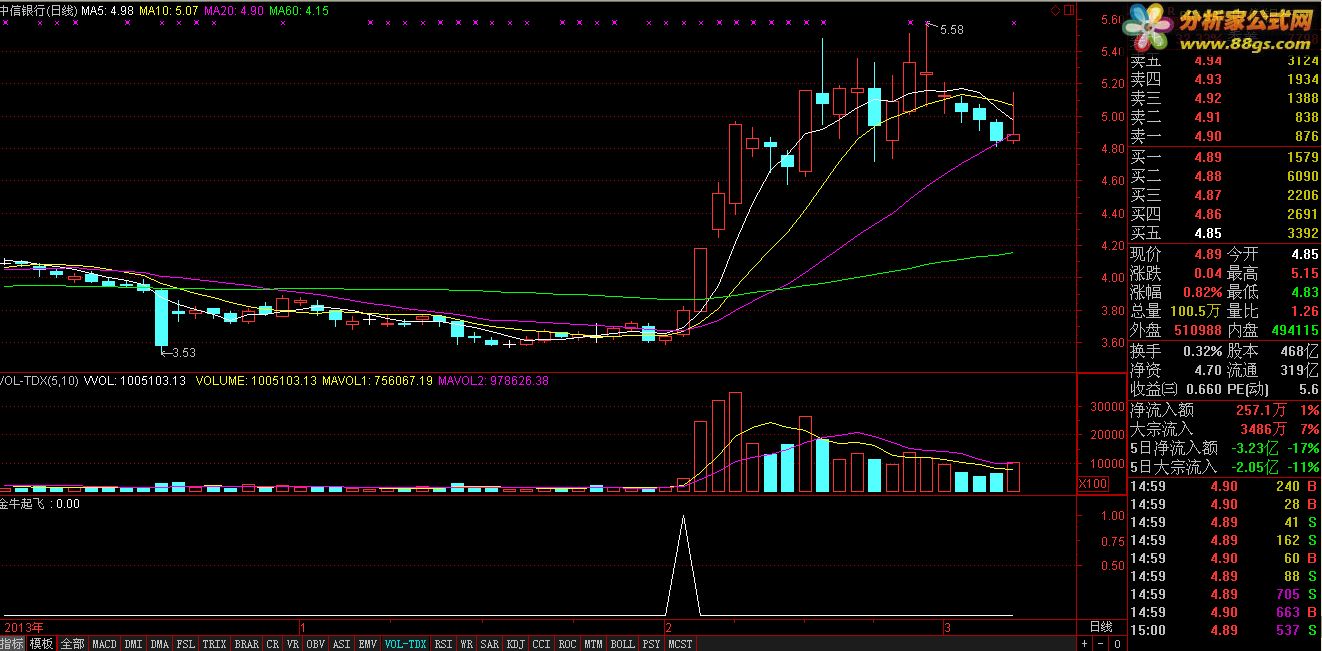
Task: Click the diamond icon at chart top-right
Action: coord(1054,10)
